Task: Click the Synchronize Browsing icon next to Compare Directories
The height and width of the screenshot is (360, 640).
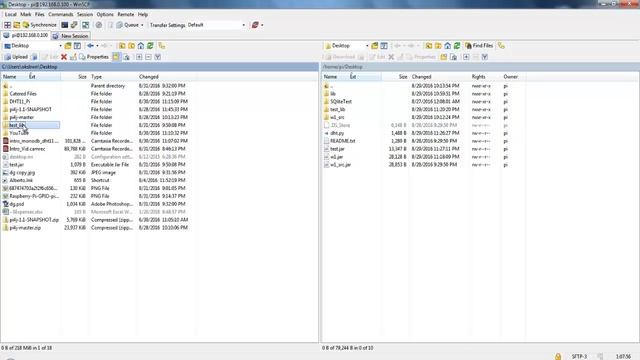Action: click(x=17, y=25)
